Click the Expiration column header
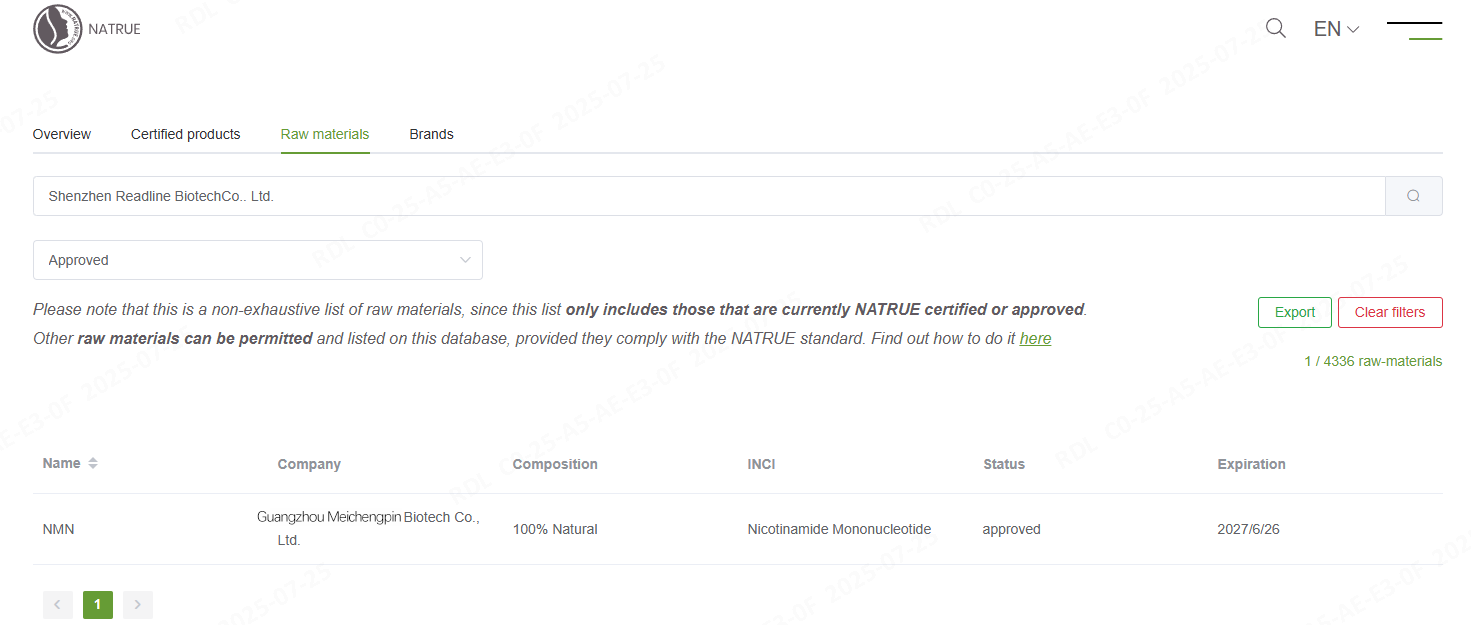Screen dimensions: 1473x627 pyautogui.click(x=1251, y=464)
